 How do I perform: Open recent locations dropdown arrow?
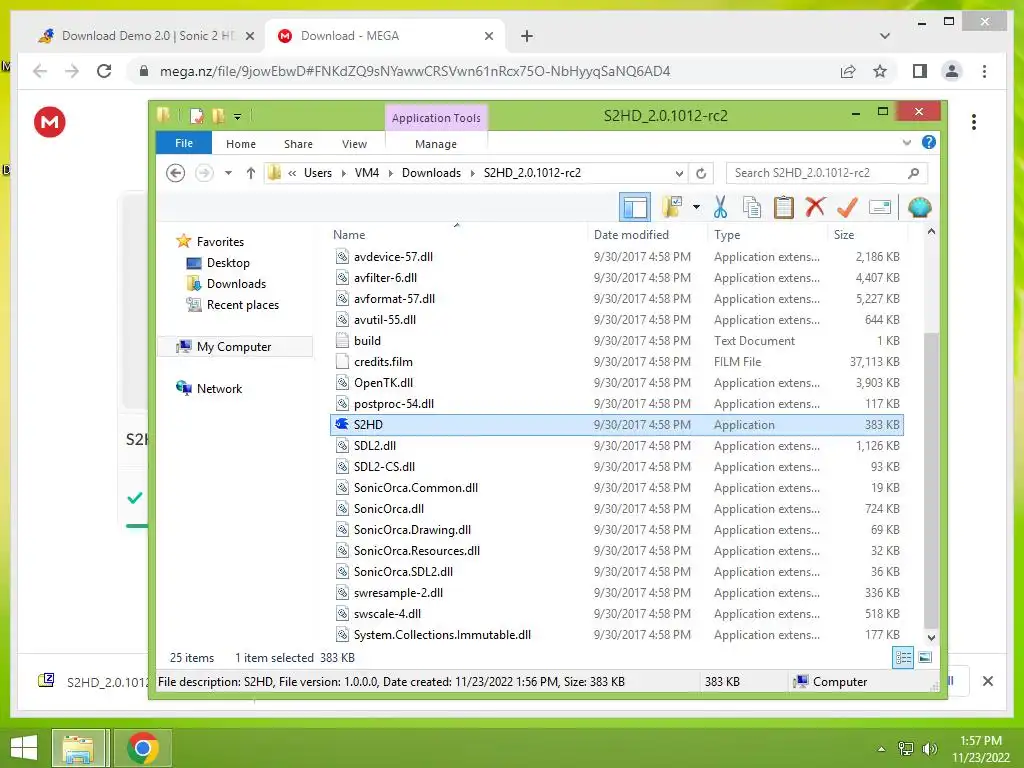click(228, 173)
